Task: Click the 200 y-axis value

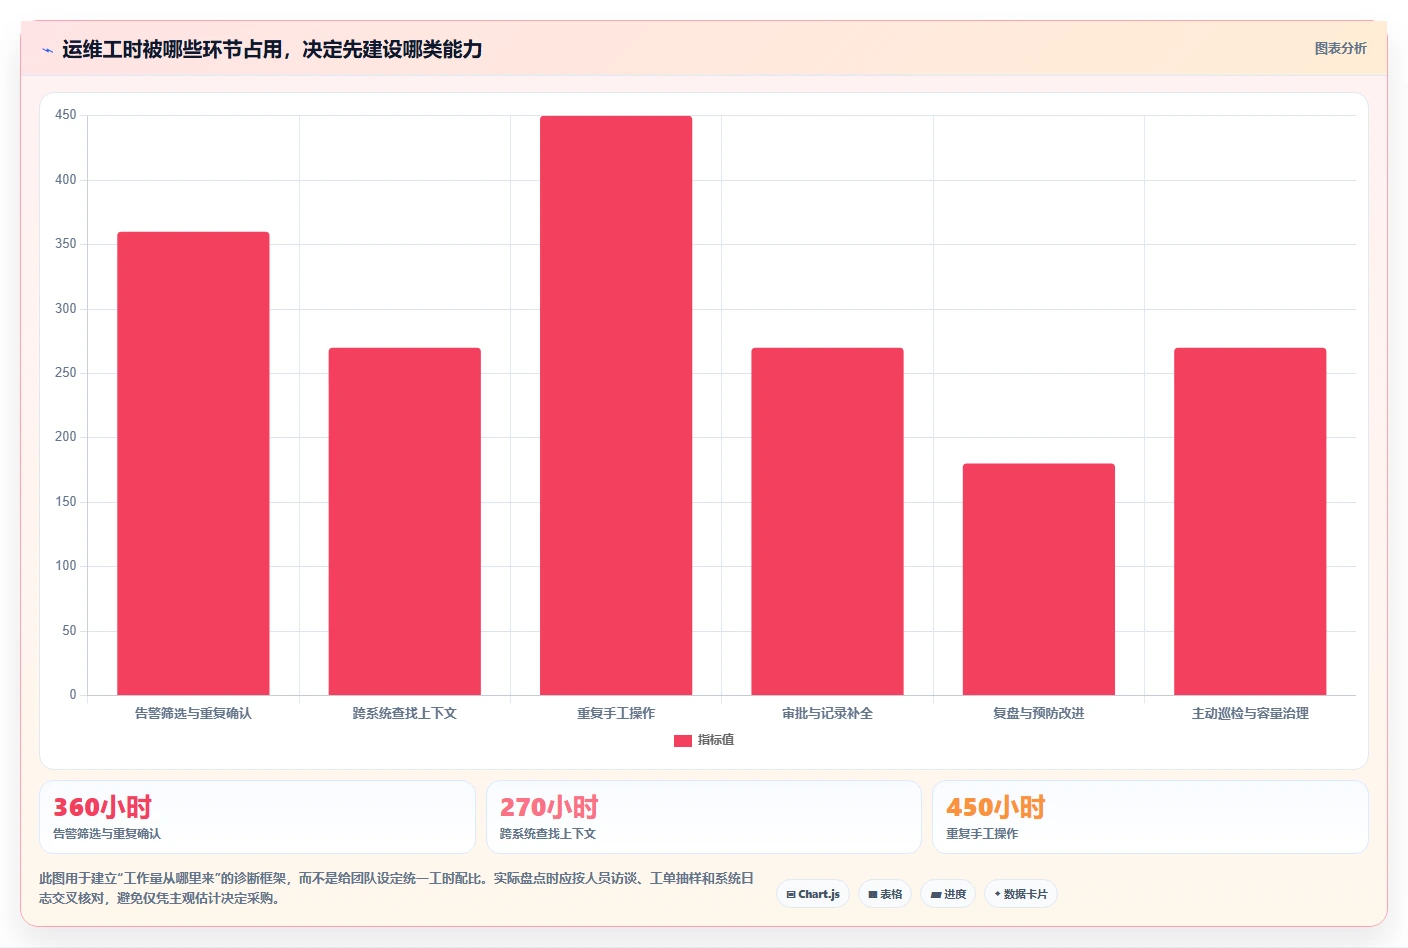Action: (66, 437)
